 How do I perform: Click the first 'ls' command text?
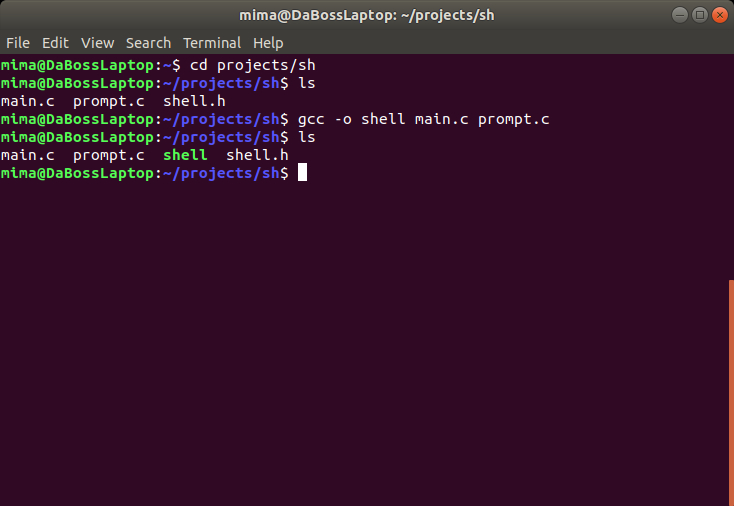tap(307, 83)
